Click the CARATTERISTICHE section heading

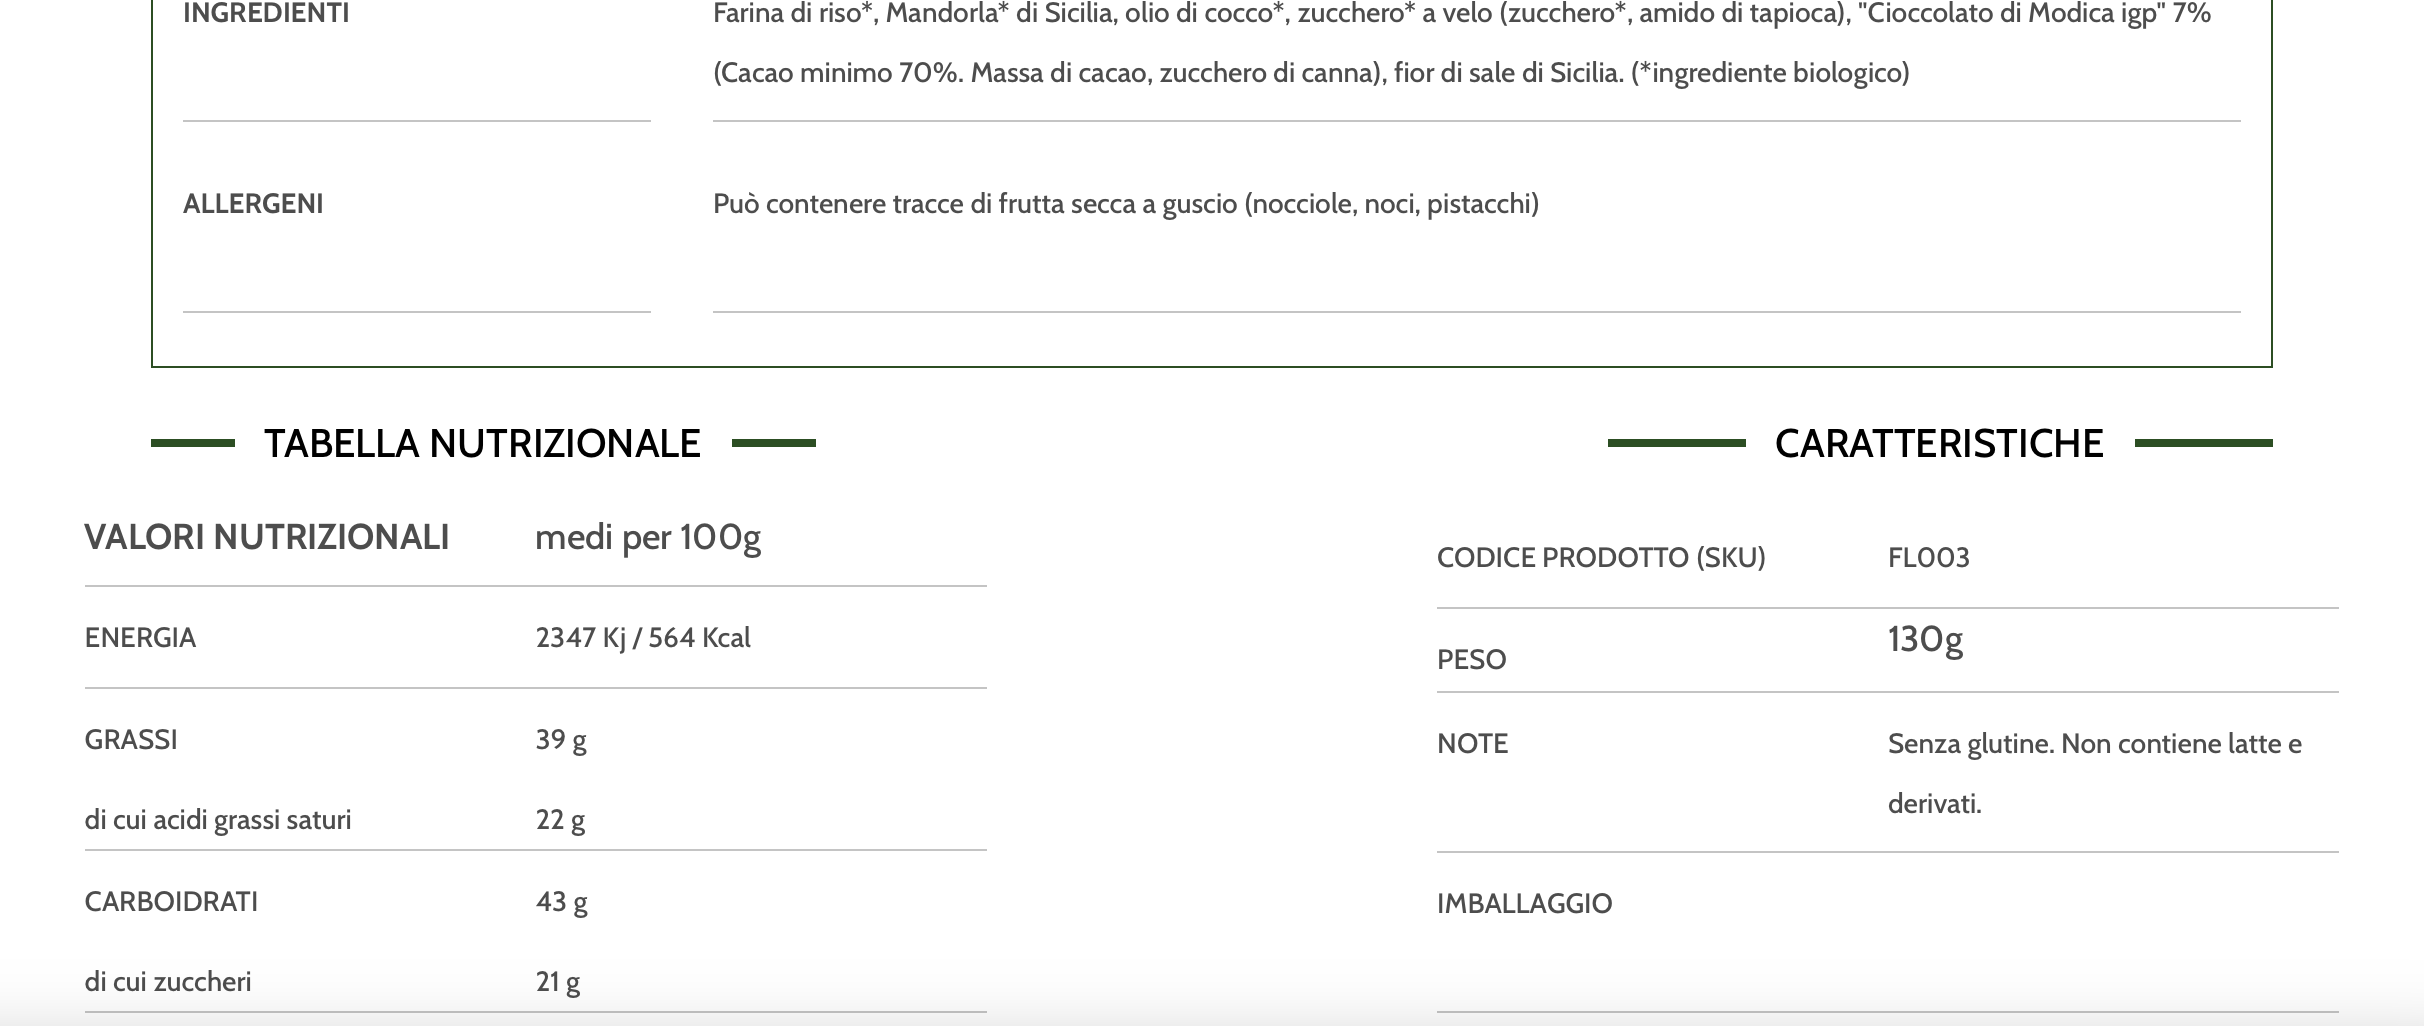[x=1938, y=444]
